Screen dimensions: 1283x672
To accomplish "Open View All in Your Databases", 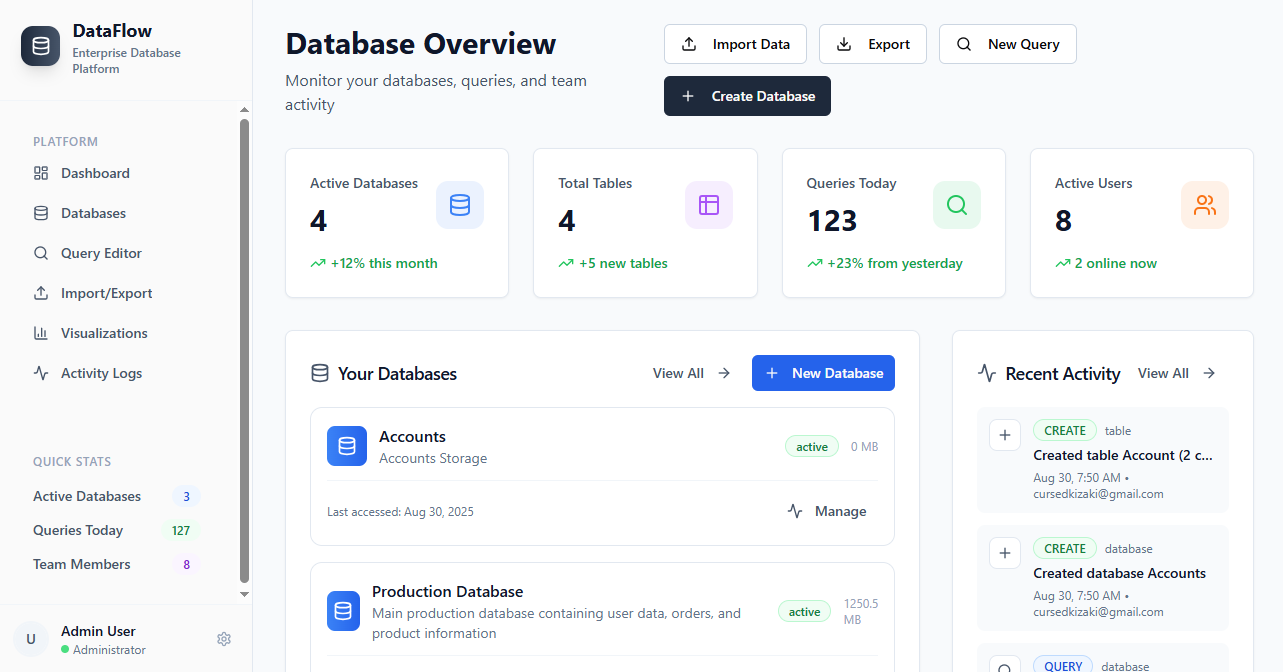I will click(x=692, y=373).
